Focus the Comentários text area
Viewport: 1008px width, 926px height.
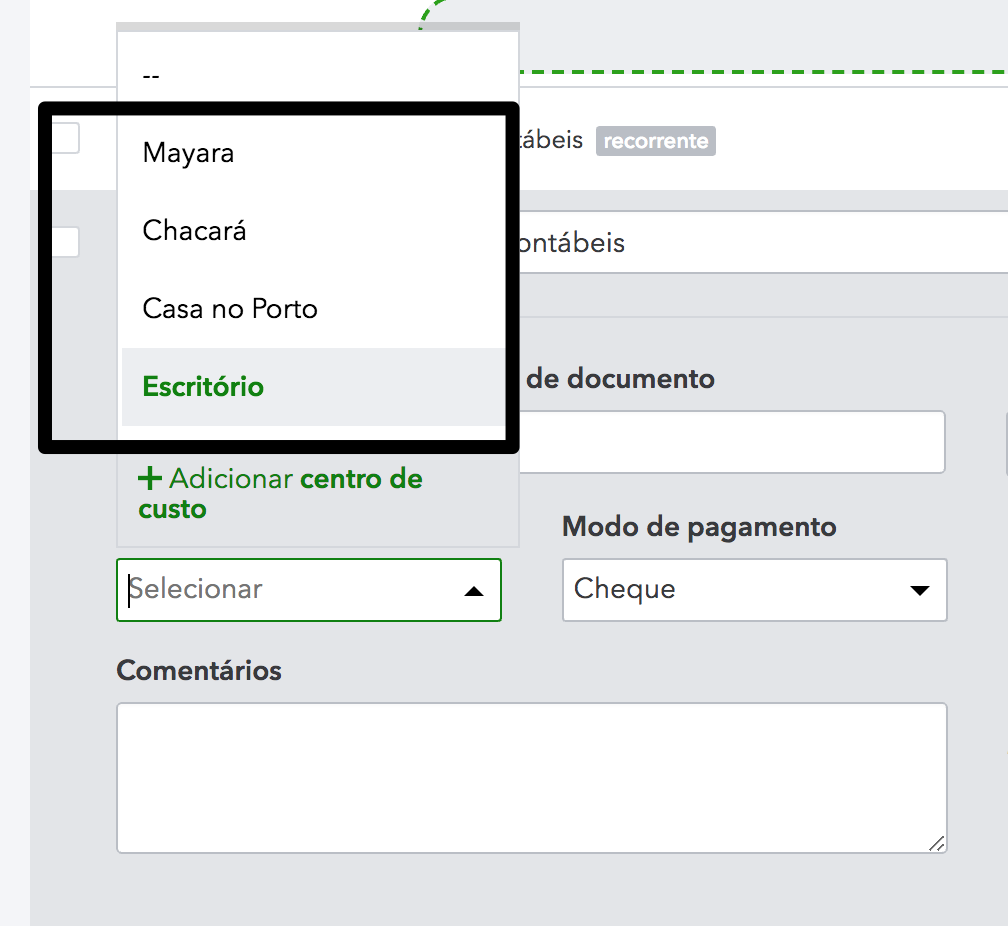coord(531,777)
